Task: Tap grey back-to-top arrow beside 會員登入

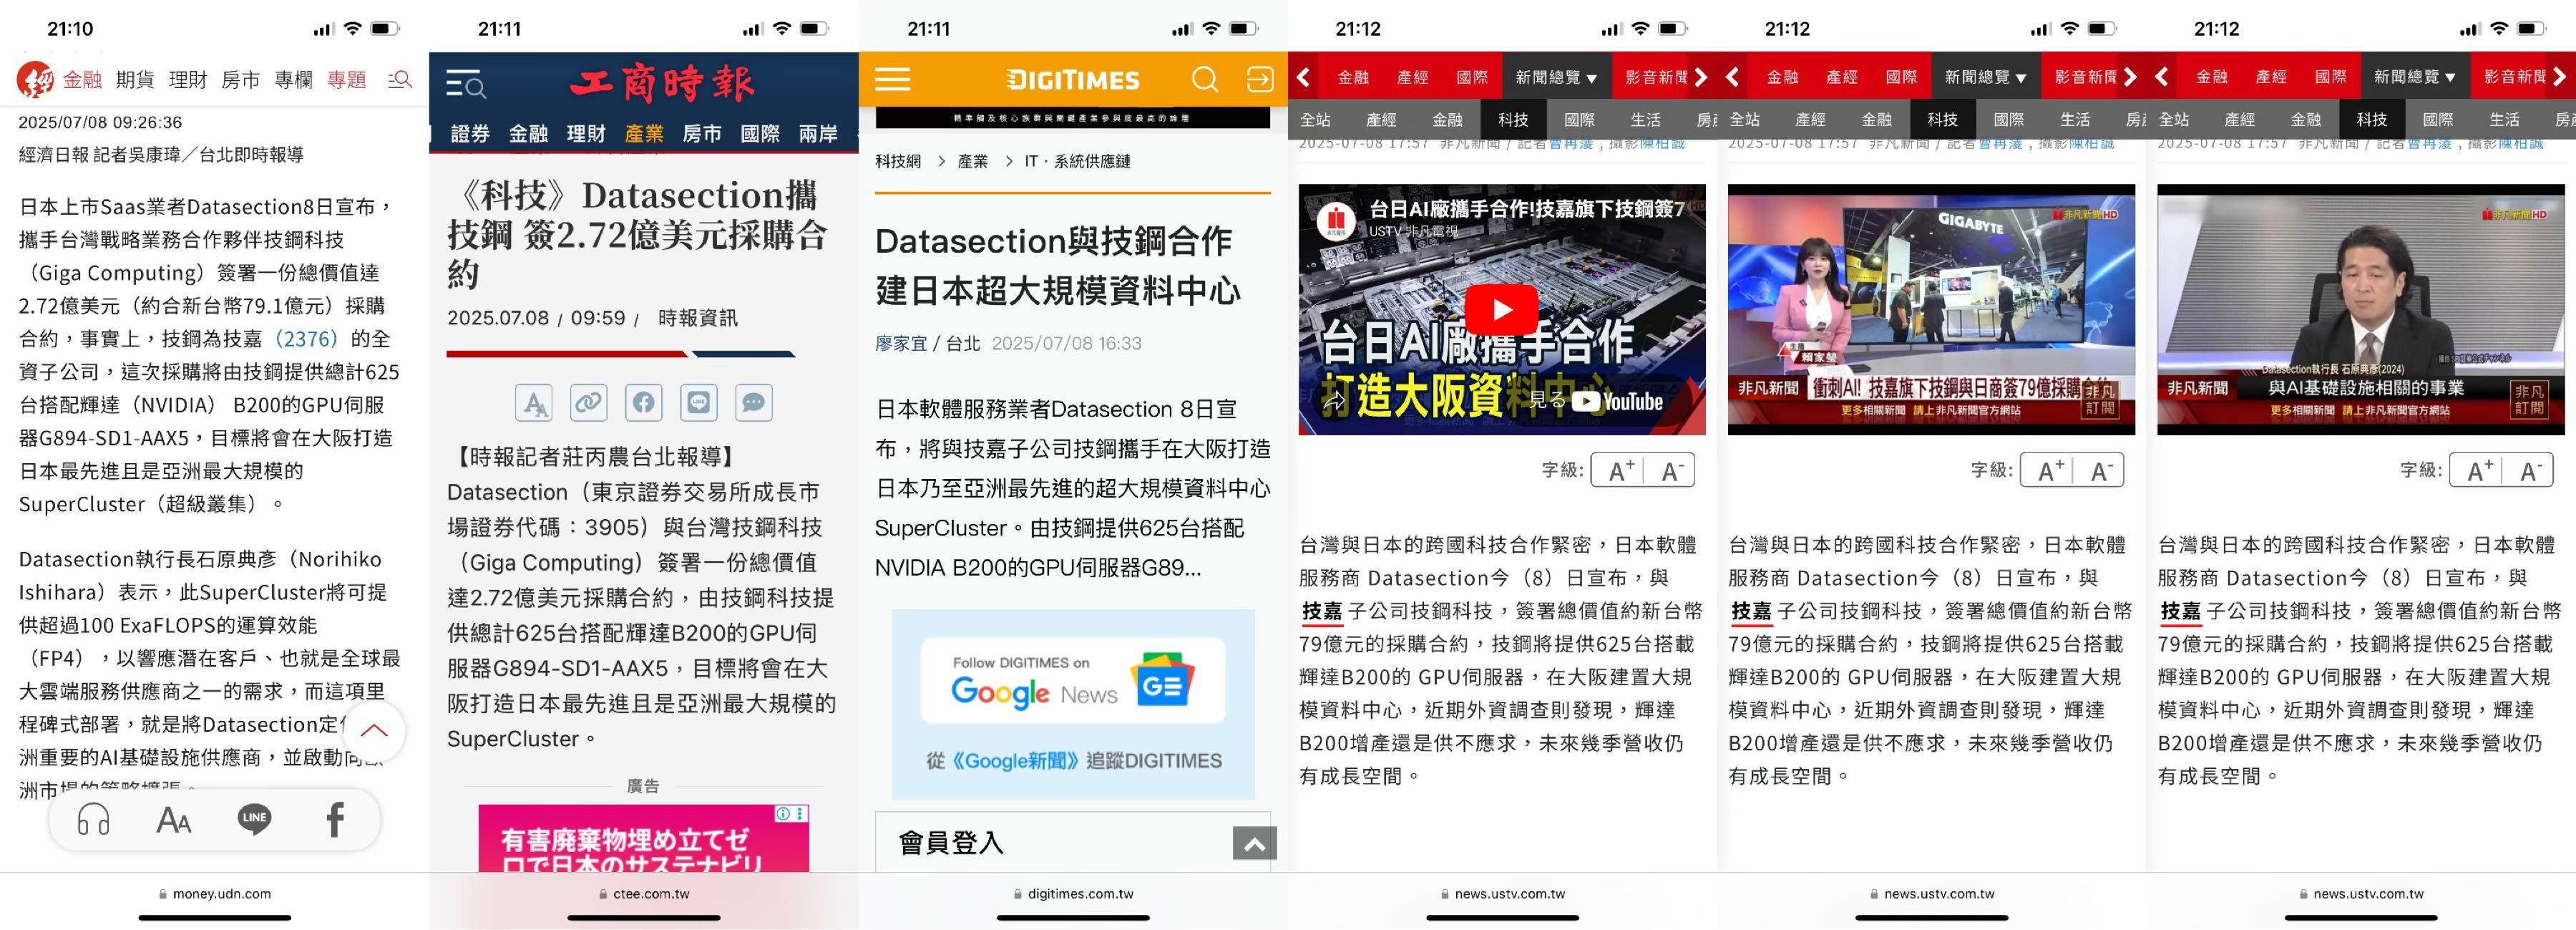Action: coord(1254,844)
